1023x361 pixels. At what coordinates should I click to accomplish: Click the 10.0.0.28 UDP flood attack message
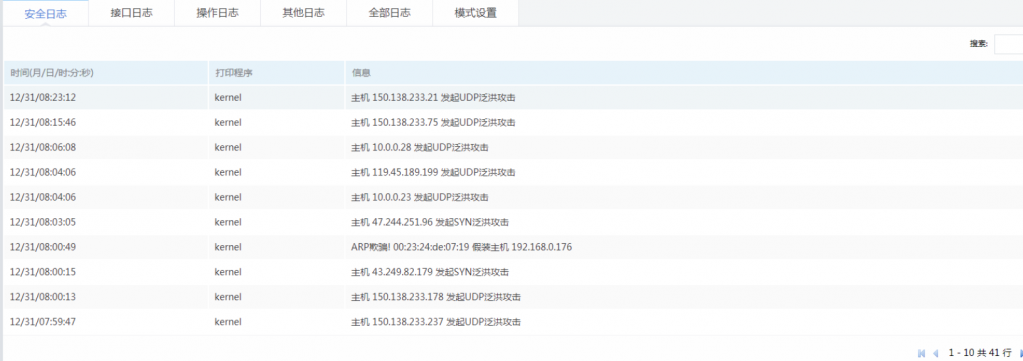pyautogui.click(x=420, y=148)
